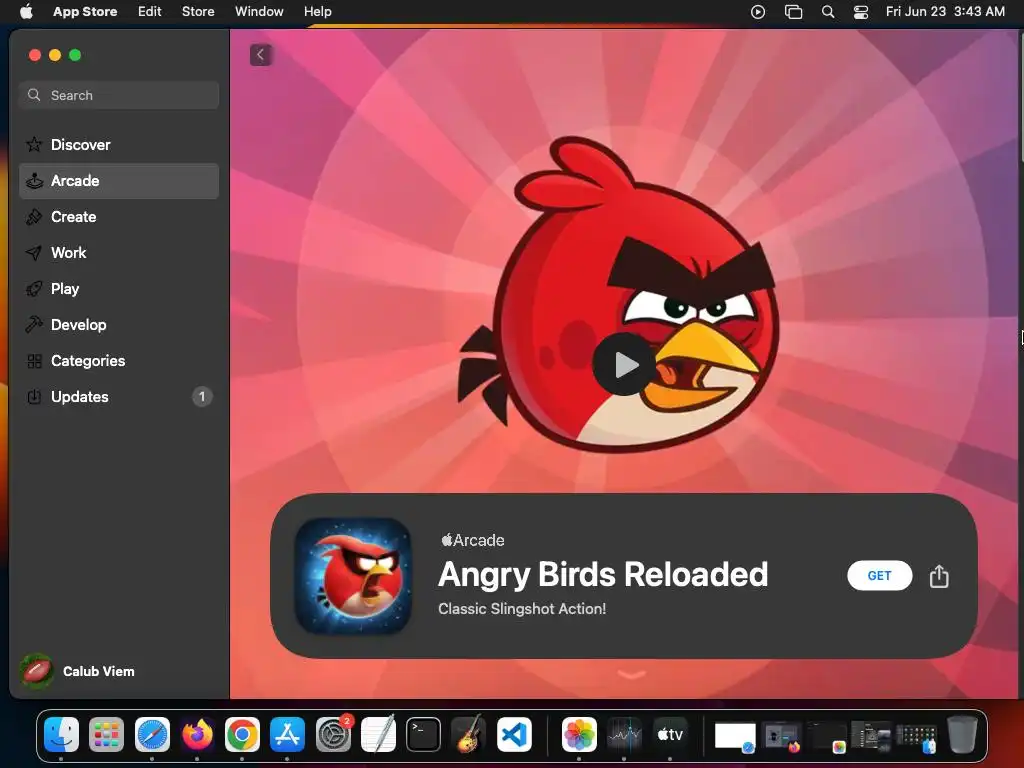The height and width of the screenshot is (768, 1024).
Task: Open the Develop section
Action: [x=119, y=325]
